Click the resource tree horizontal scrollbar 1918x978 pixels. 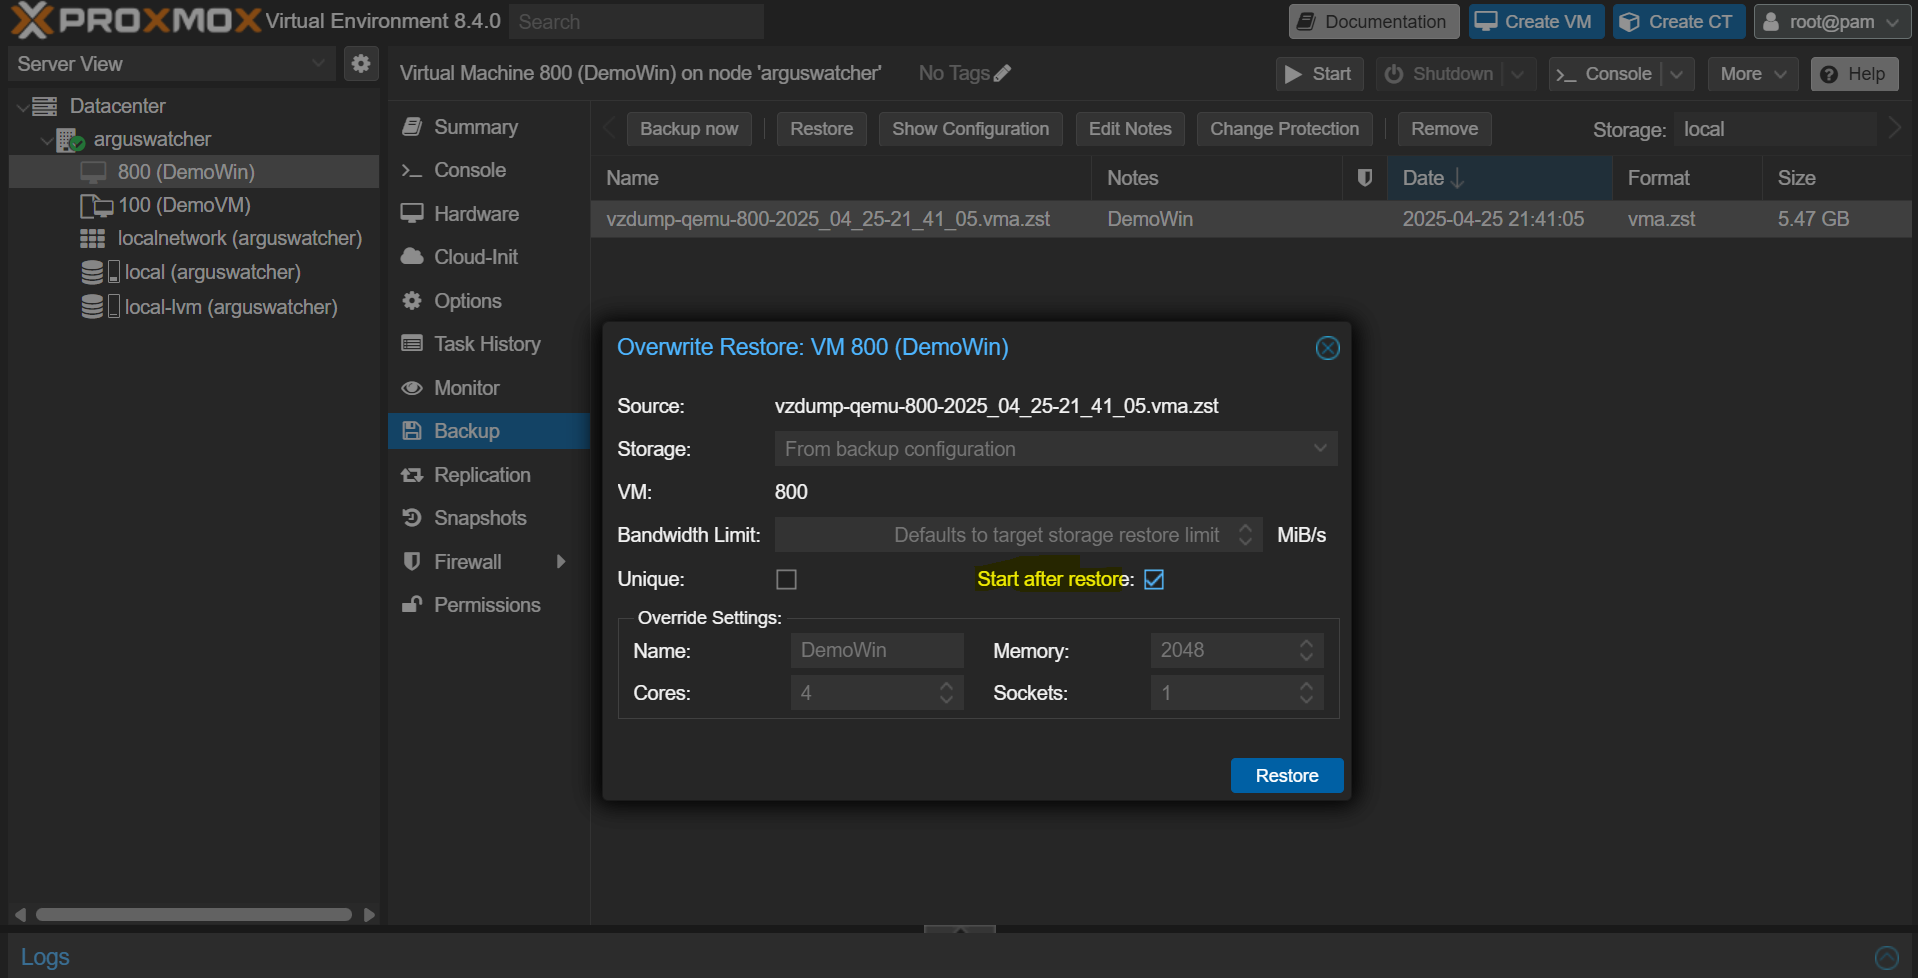pyautogui.click(x=194, y=915)
